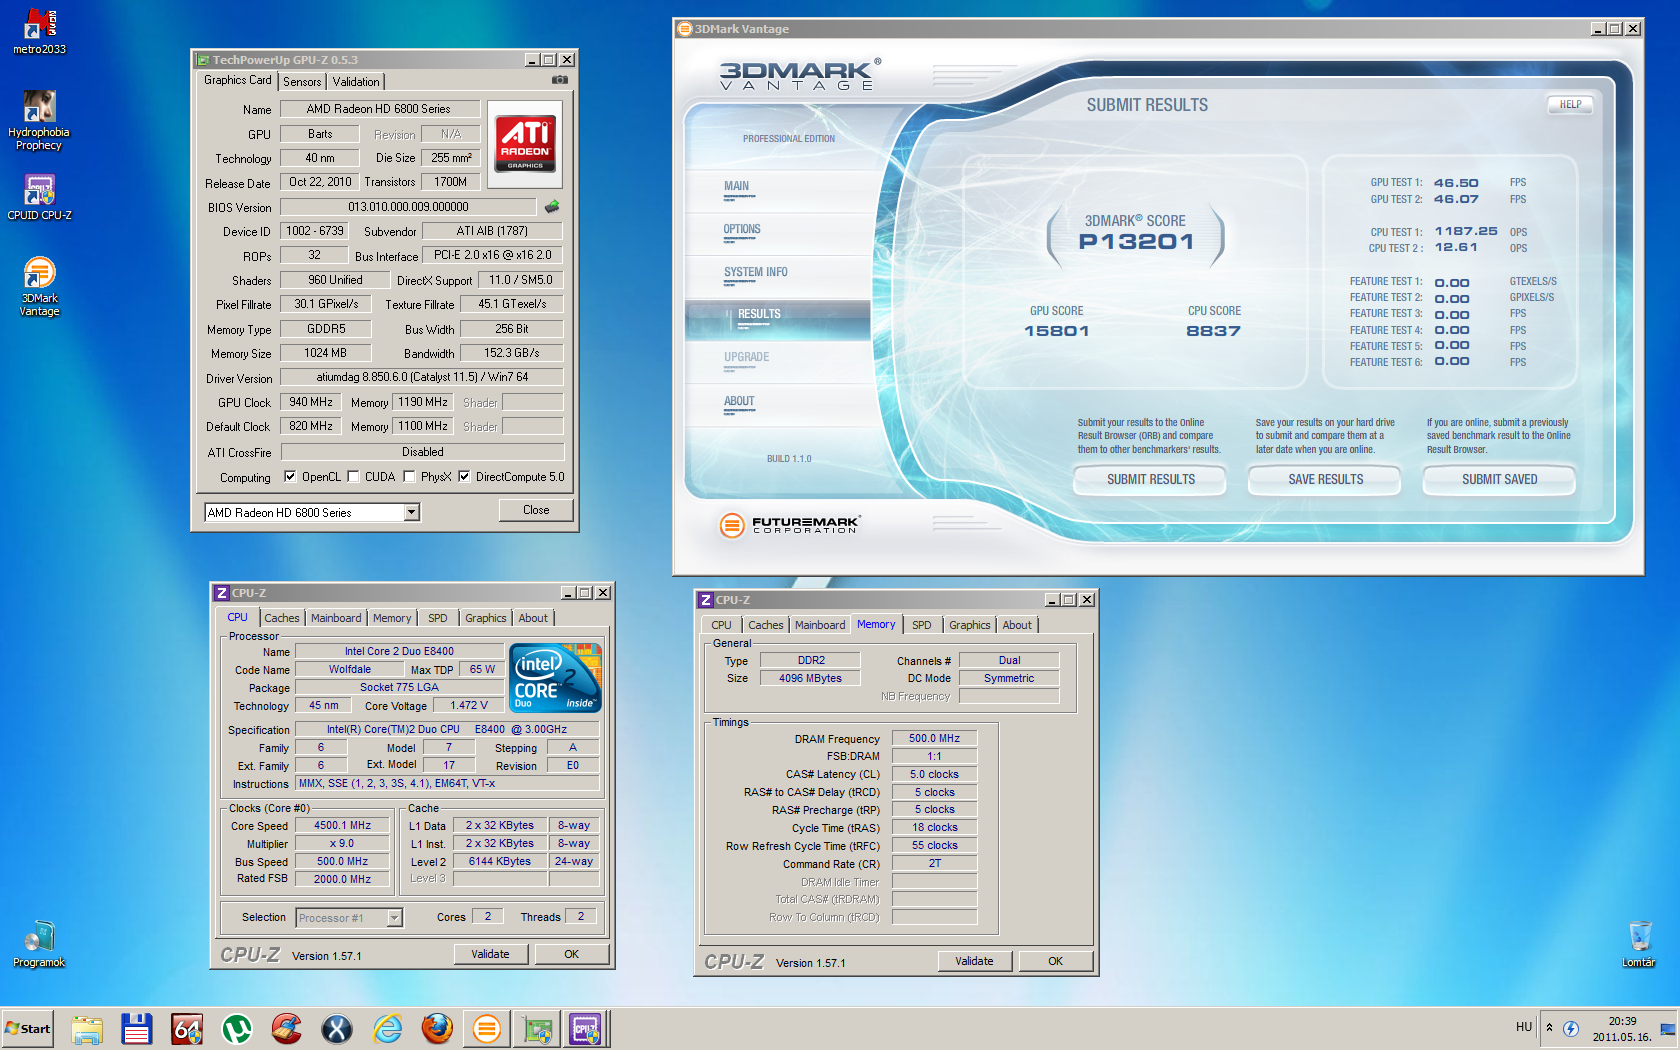Click the blue lightning tray icon

pyautogui.click(x=1571, y=1028)
